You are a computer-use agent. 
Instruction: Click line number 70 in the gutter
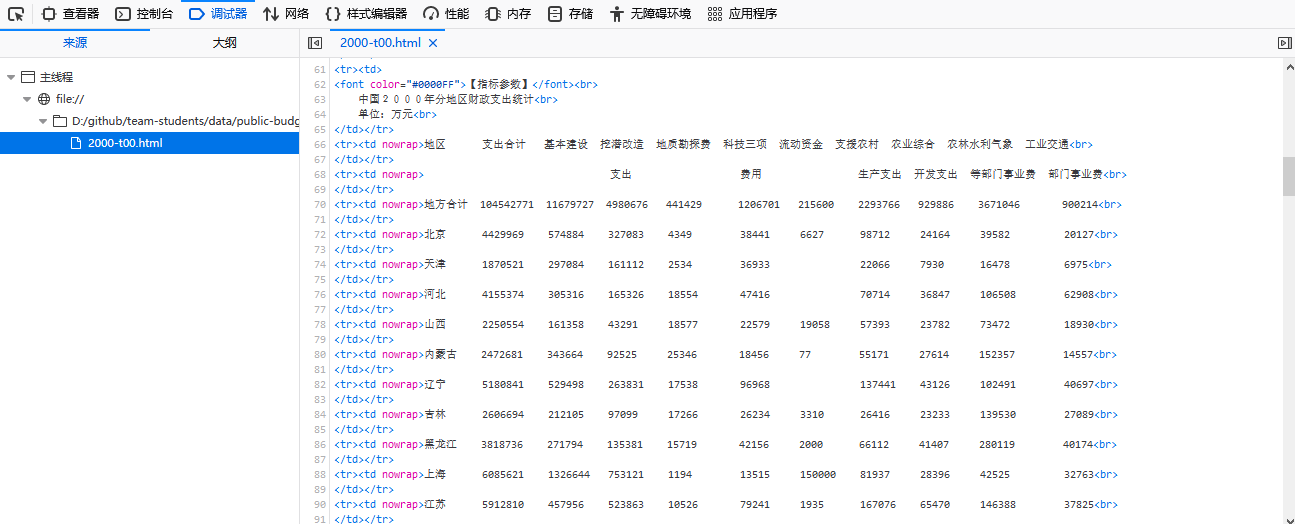tap(320, 204)
